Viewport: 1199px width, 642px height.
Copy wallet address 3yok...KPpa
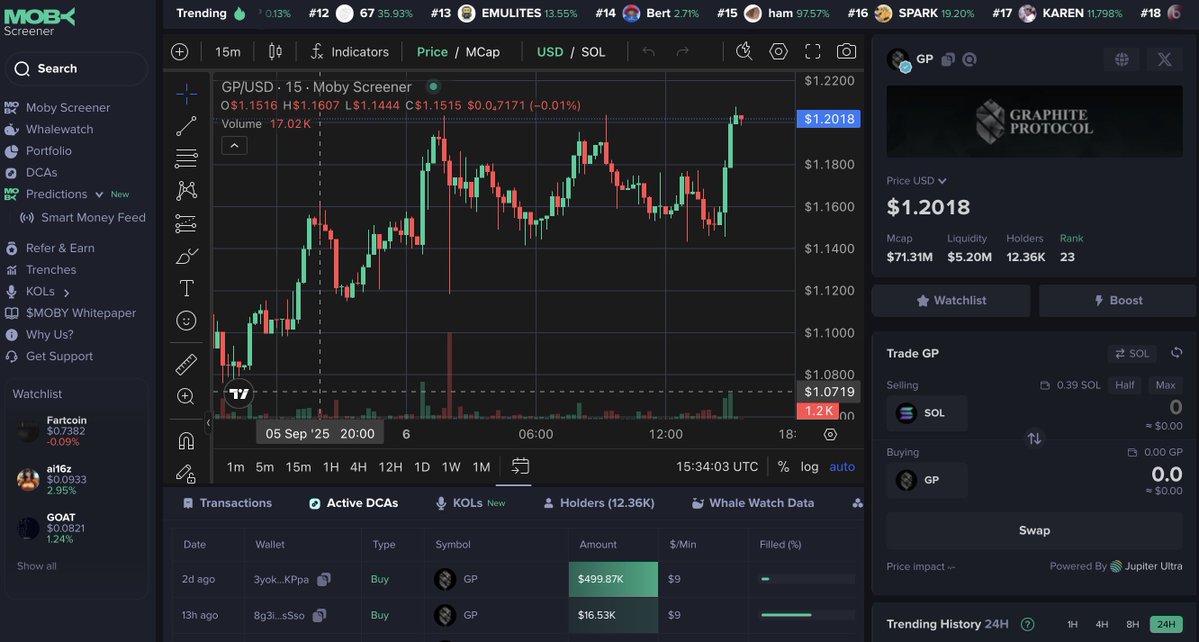click(323, 579)
